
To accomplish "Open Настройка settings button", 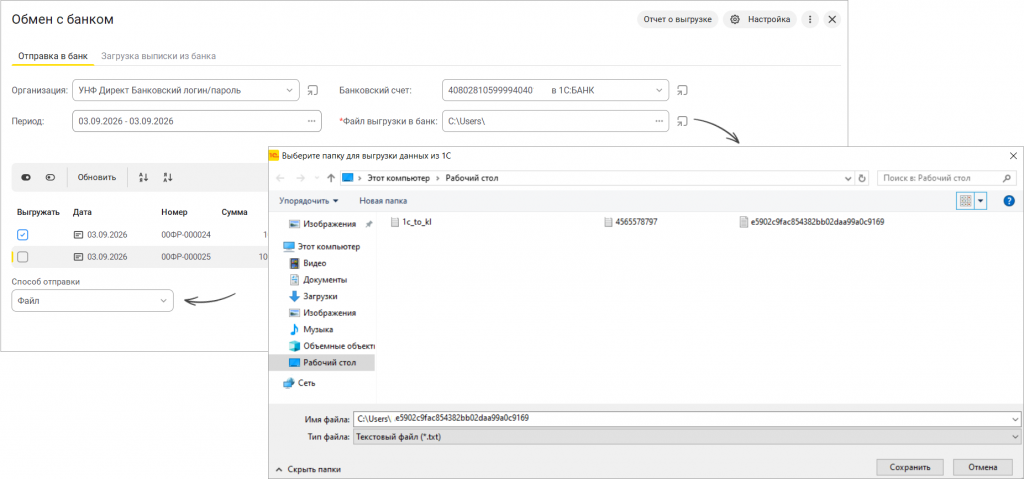I will pyautogui.click(x=760, y=20).
